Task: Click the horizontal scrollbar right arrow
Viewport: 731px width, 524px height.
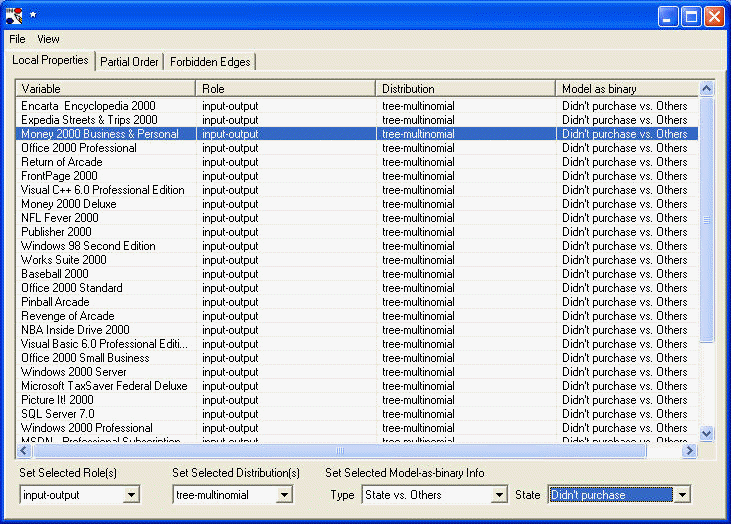Action: click(689, 451)
